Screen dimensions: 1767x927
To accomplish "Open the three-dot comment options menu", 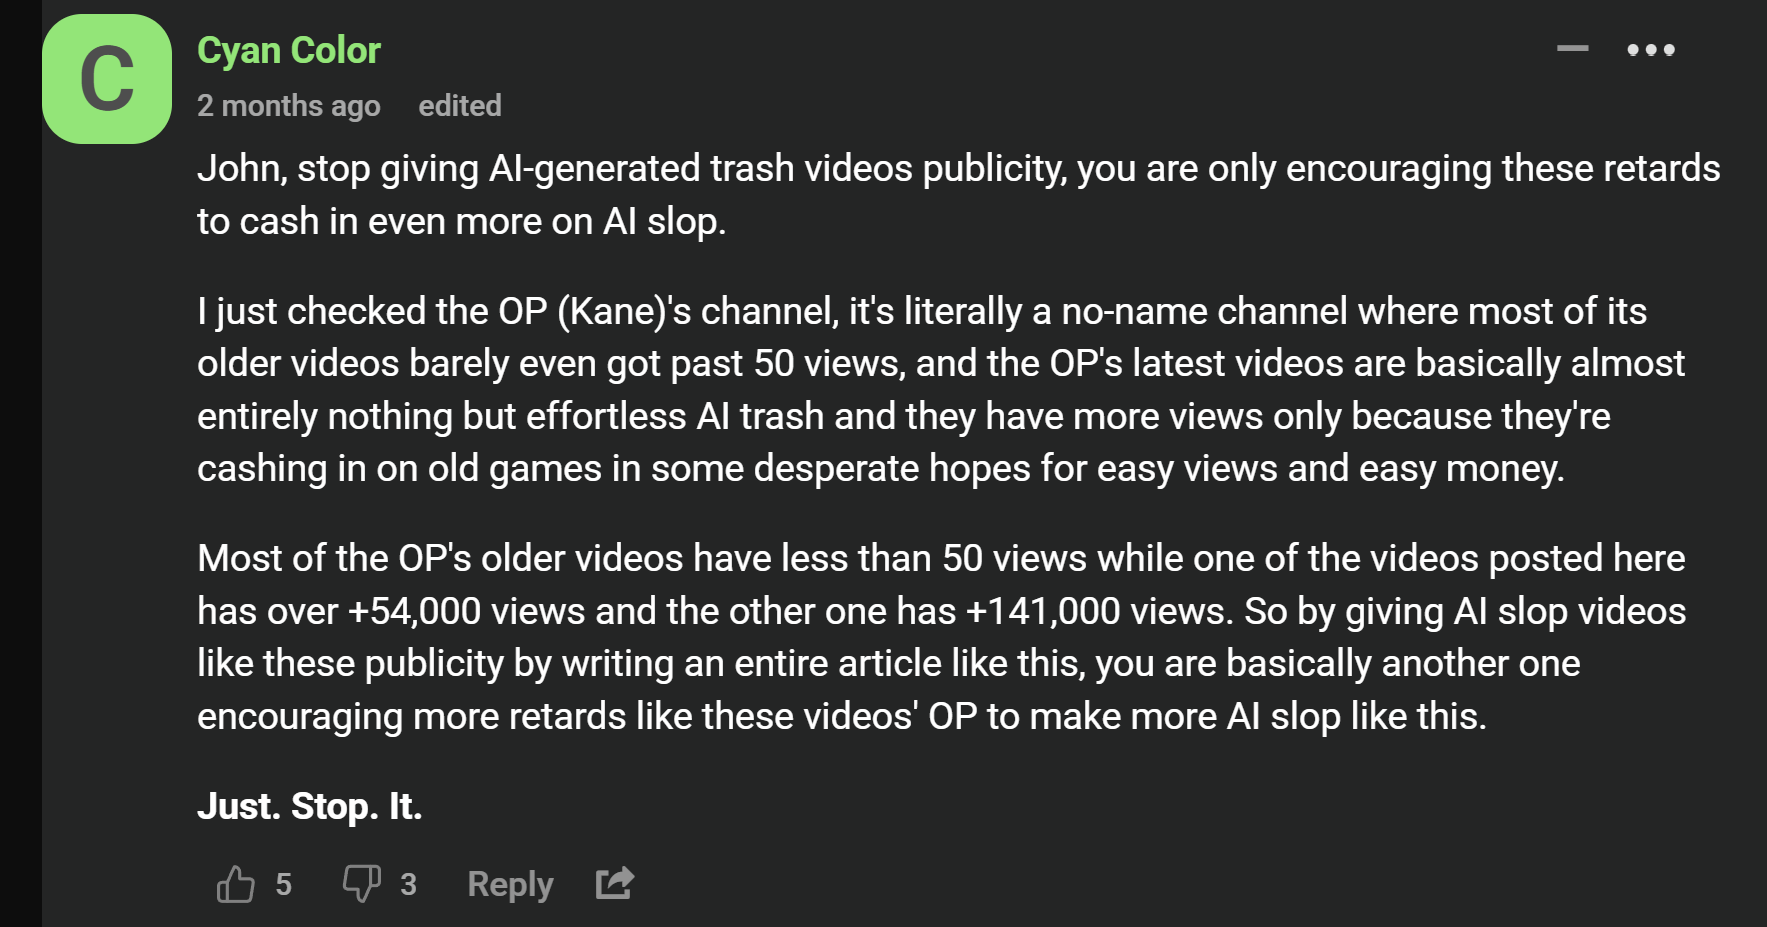I will [x=1650, y=50].
